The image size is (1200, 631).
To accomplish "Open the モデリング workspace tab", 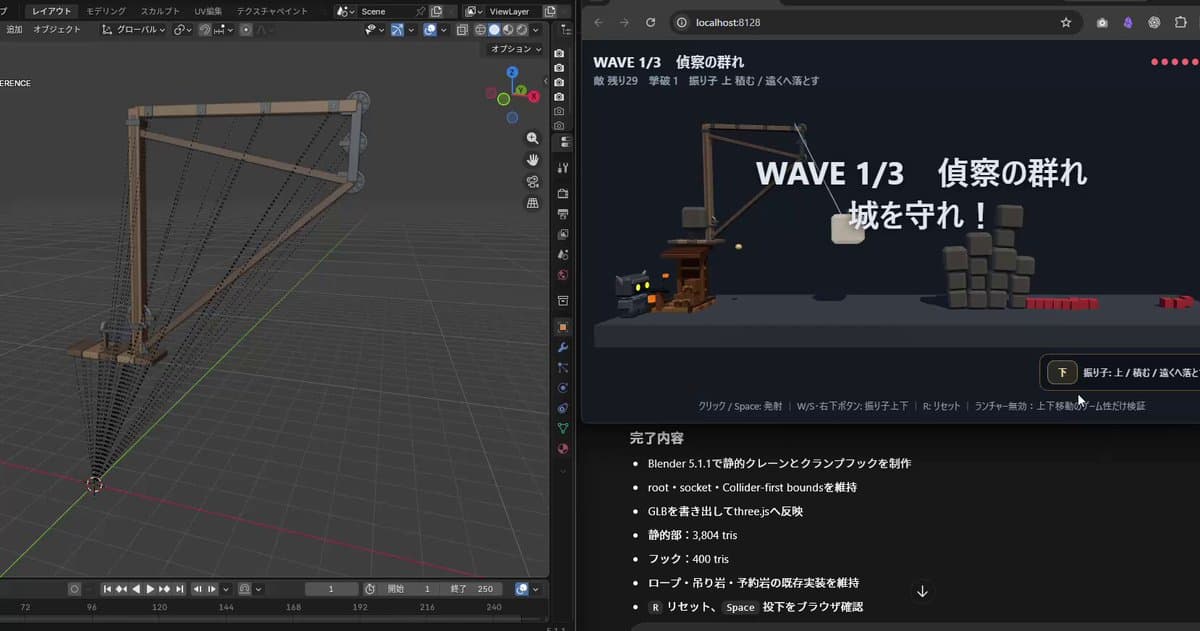I will (106, 11).
